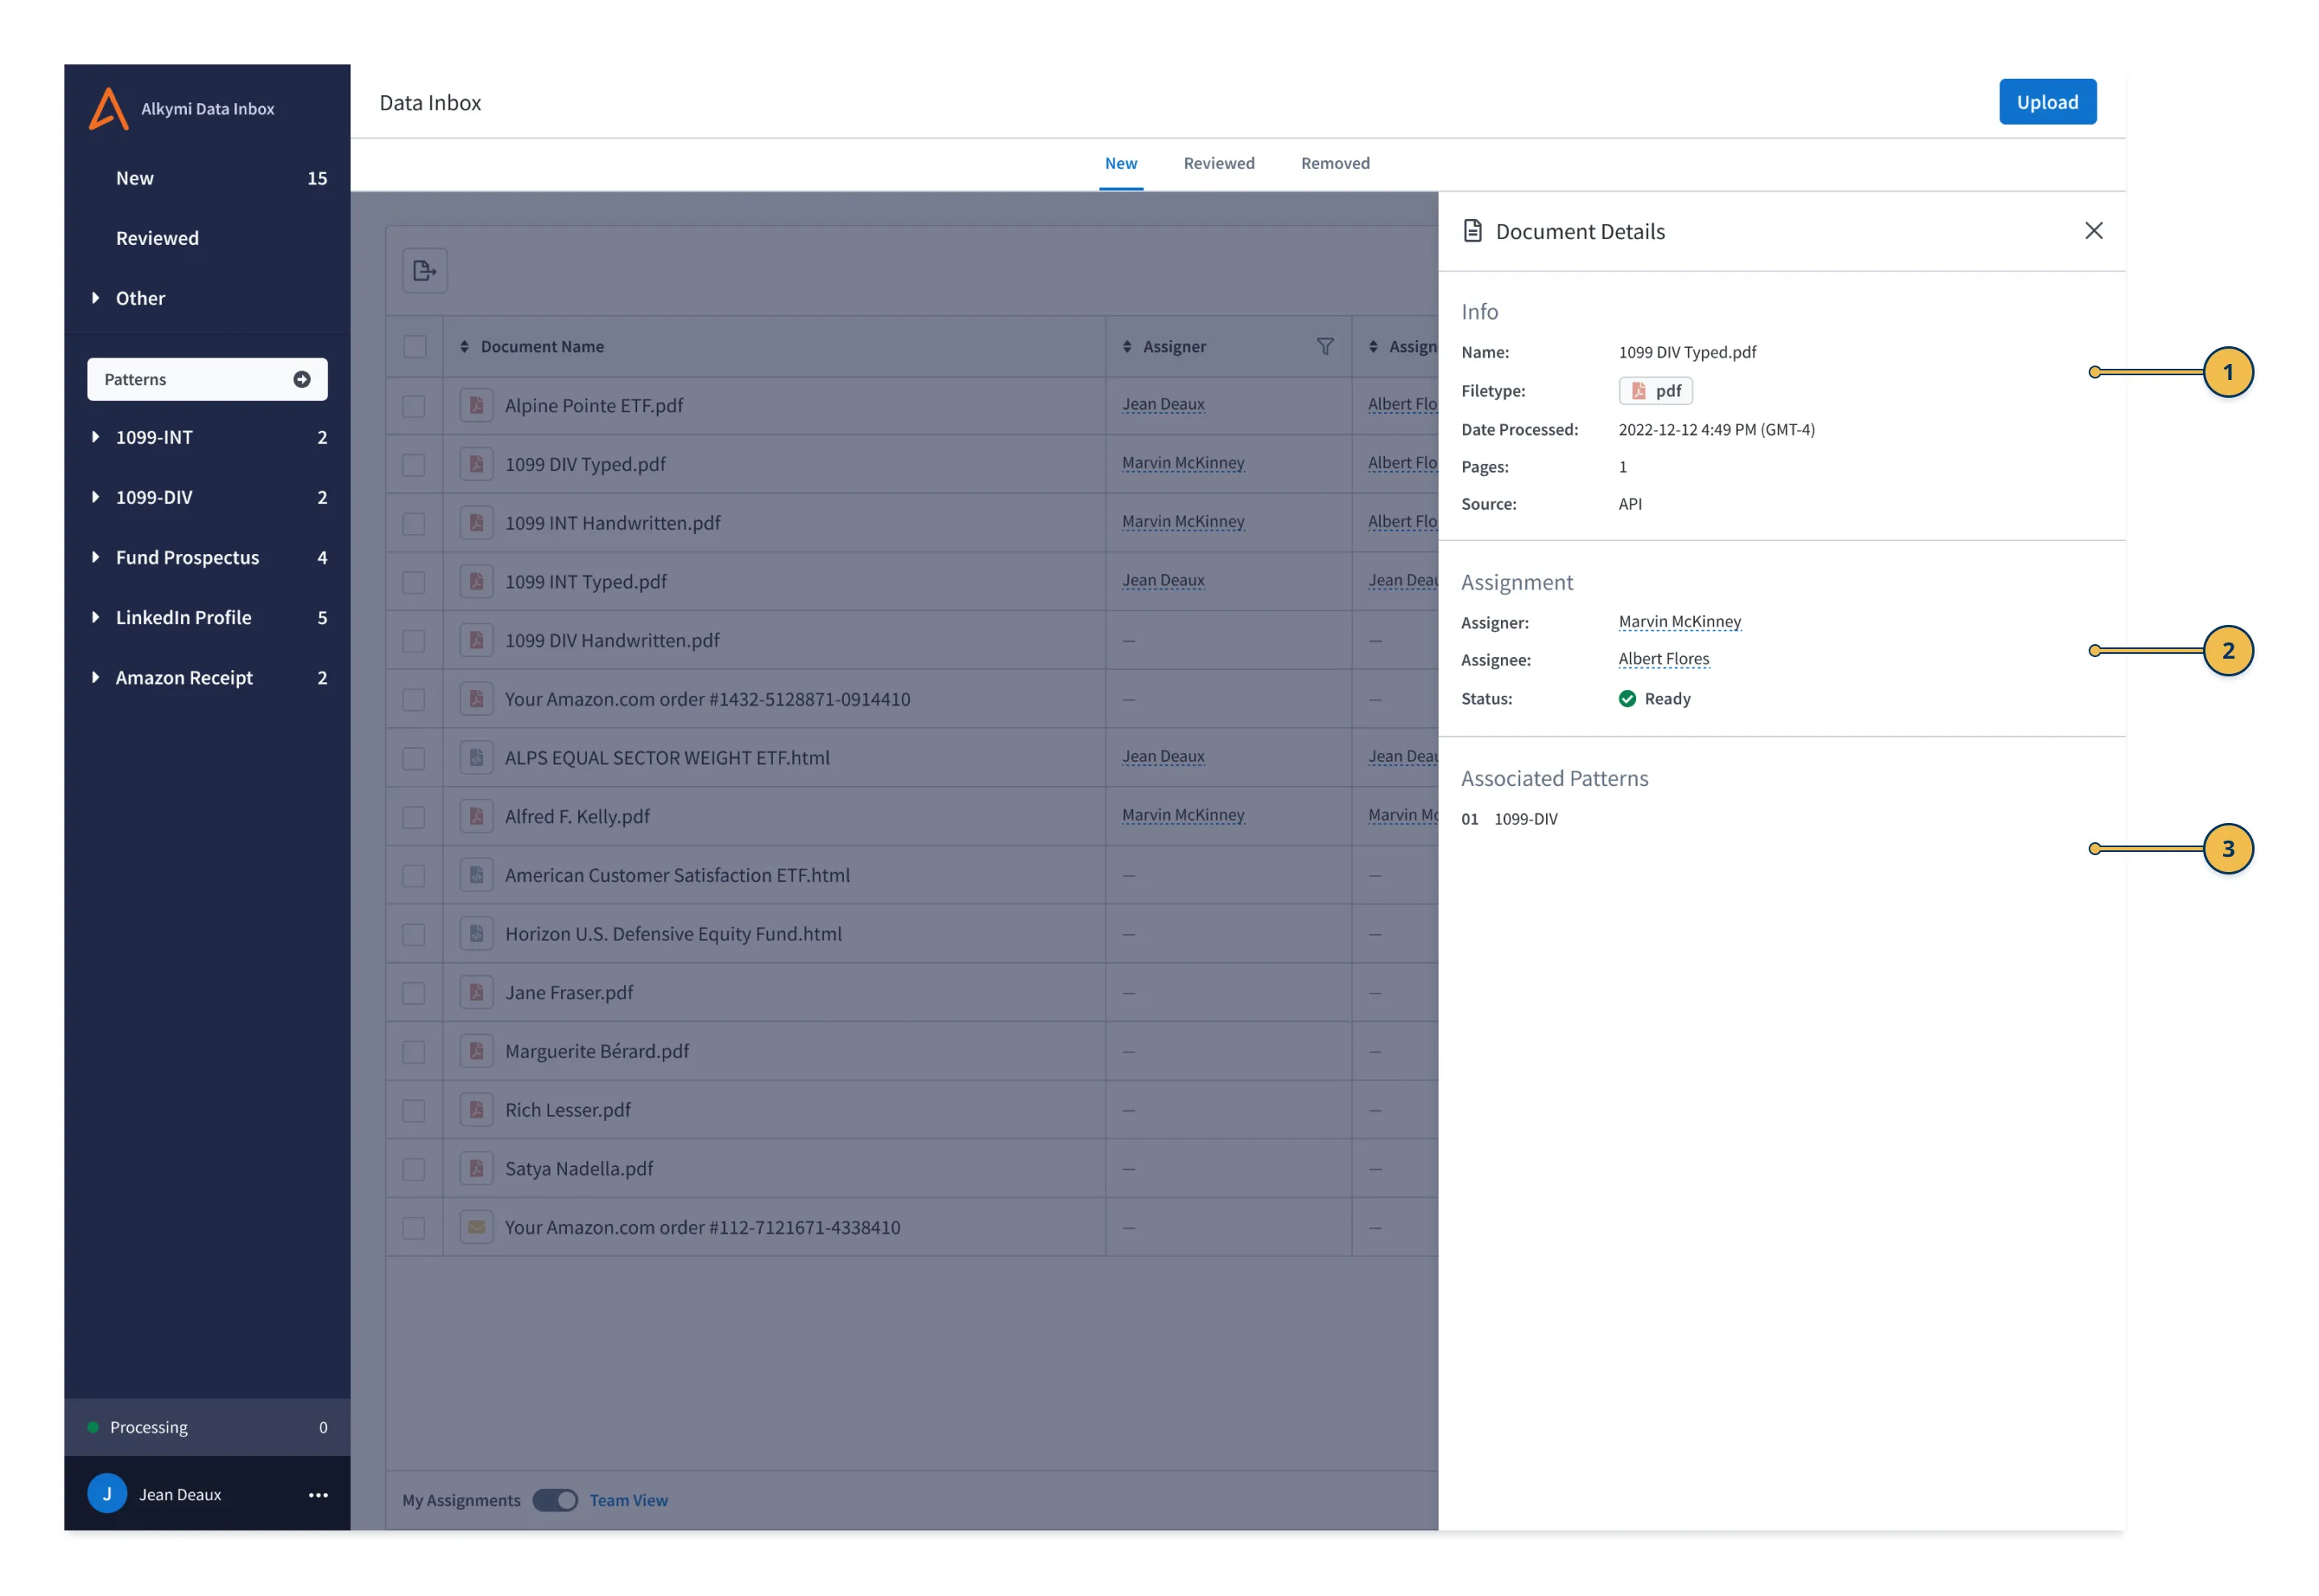Check the 1099 INT Typed.pdf row checkbox
The height and width of the screenshot is (1596, 2319).
(413, 583)
